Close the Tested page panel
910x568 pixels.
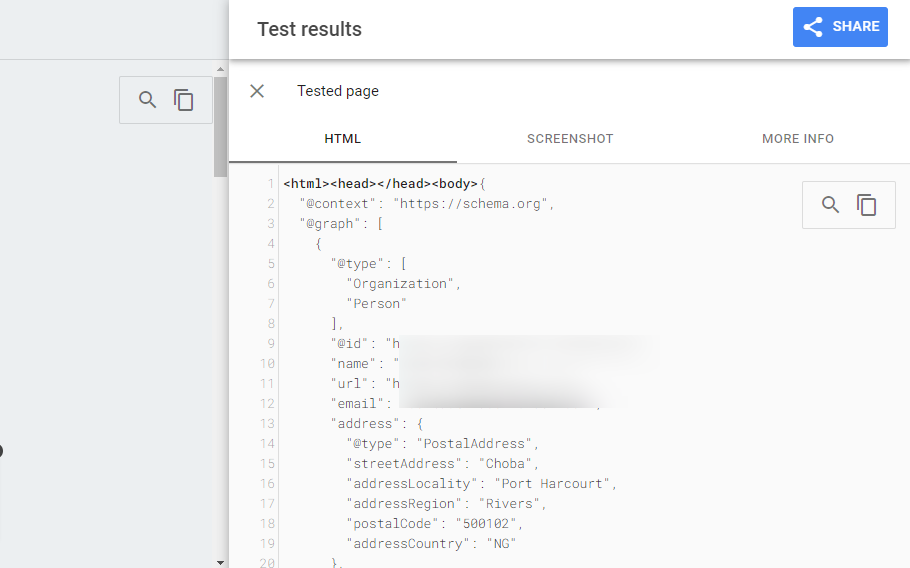[257, 91]
